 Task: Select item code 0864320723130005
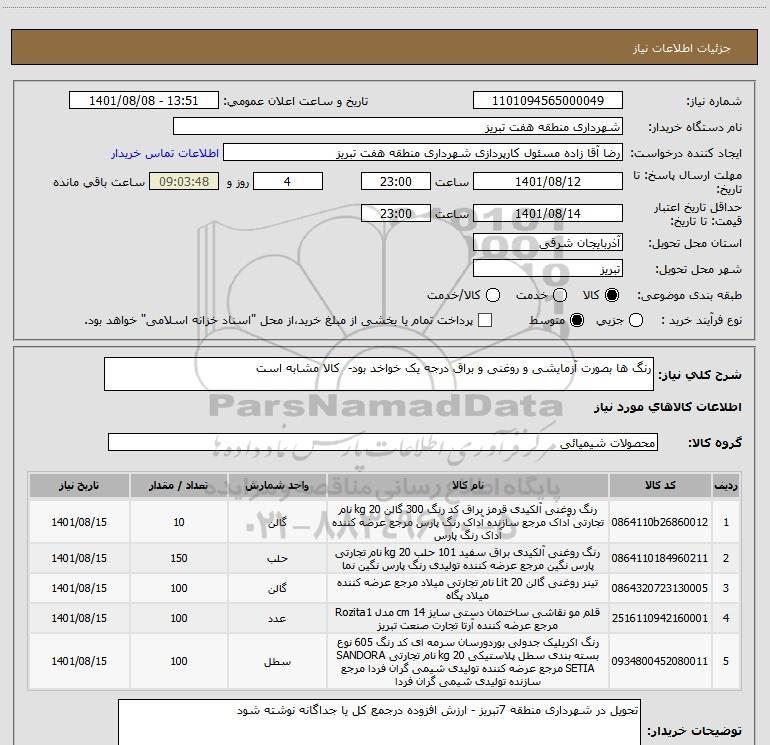tap(660, 588)
